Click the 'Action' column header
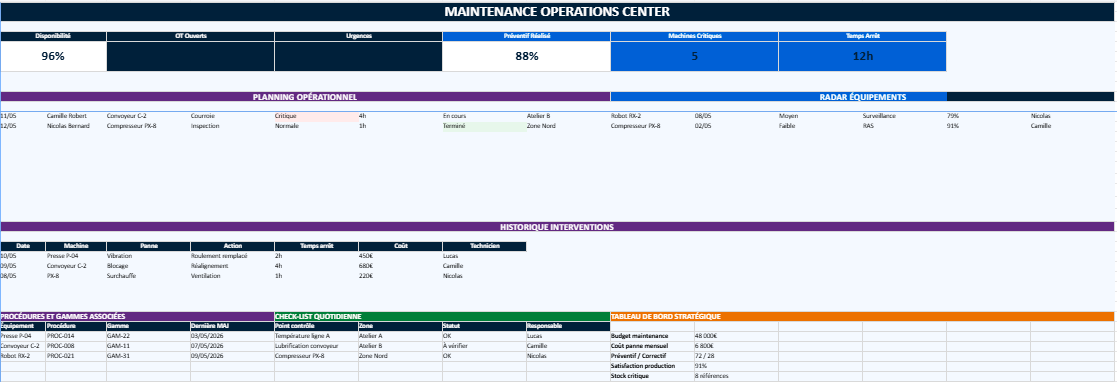 pyautogui.click(x=232, y=246)
